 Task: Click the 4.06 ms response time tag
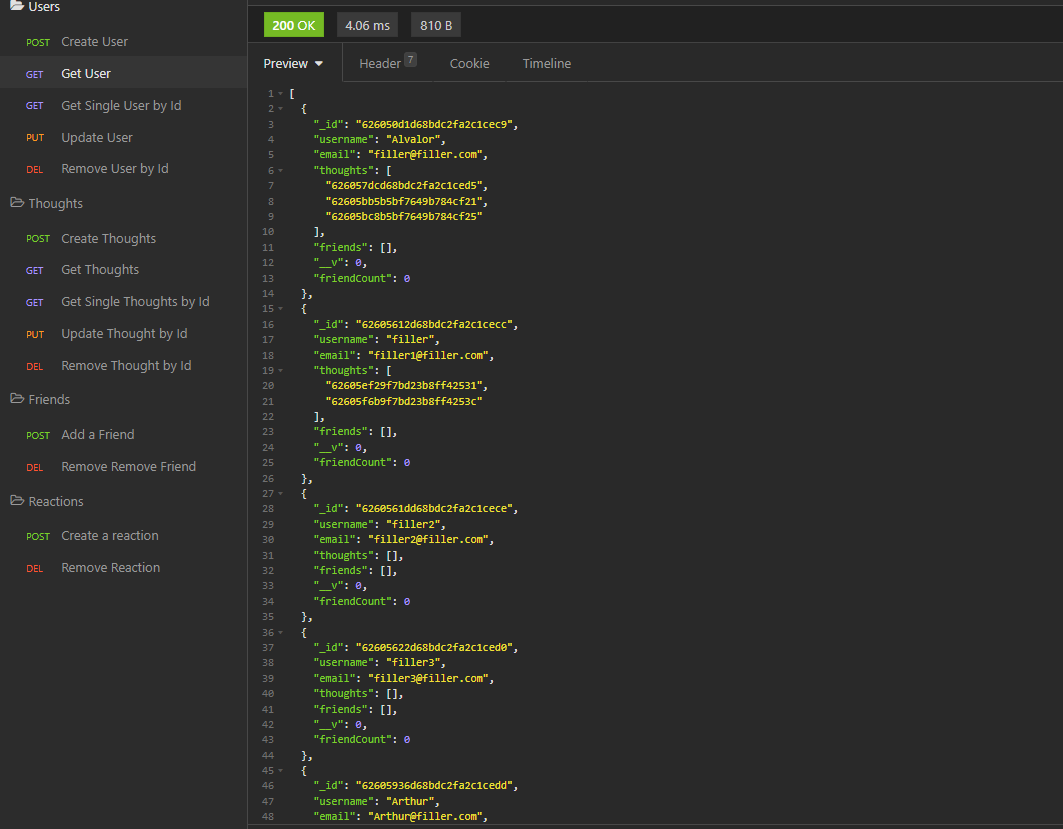pyautogui.click(x=367, y=25)
